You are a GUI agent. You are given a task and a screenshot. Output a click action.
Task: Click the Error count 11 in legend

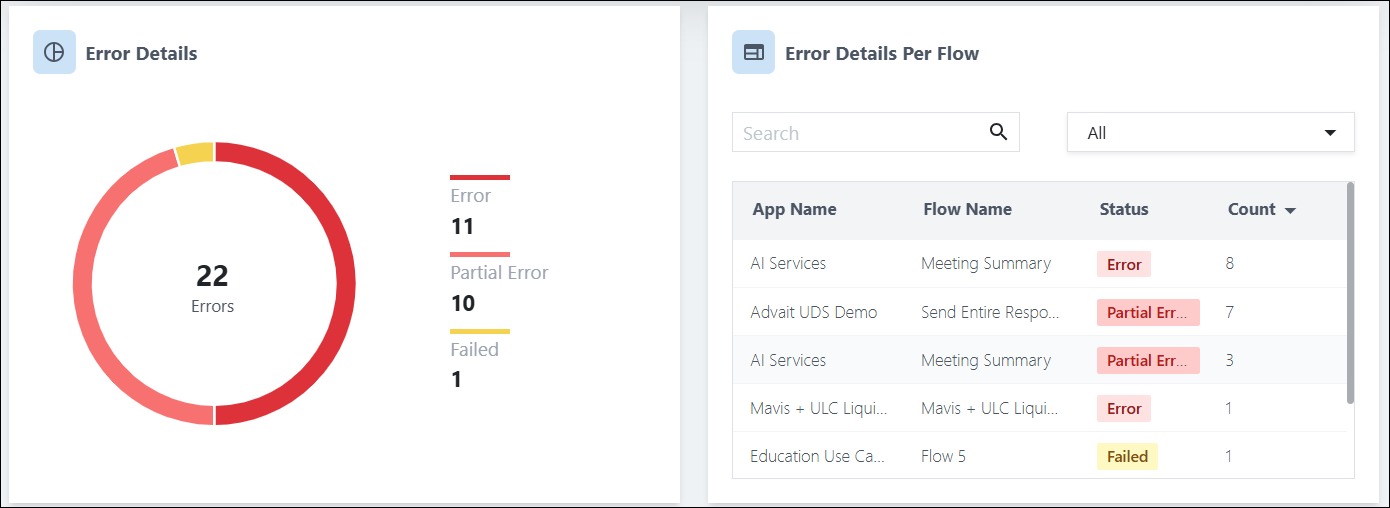pyautogui.click(x=462, y=226)
